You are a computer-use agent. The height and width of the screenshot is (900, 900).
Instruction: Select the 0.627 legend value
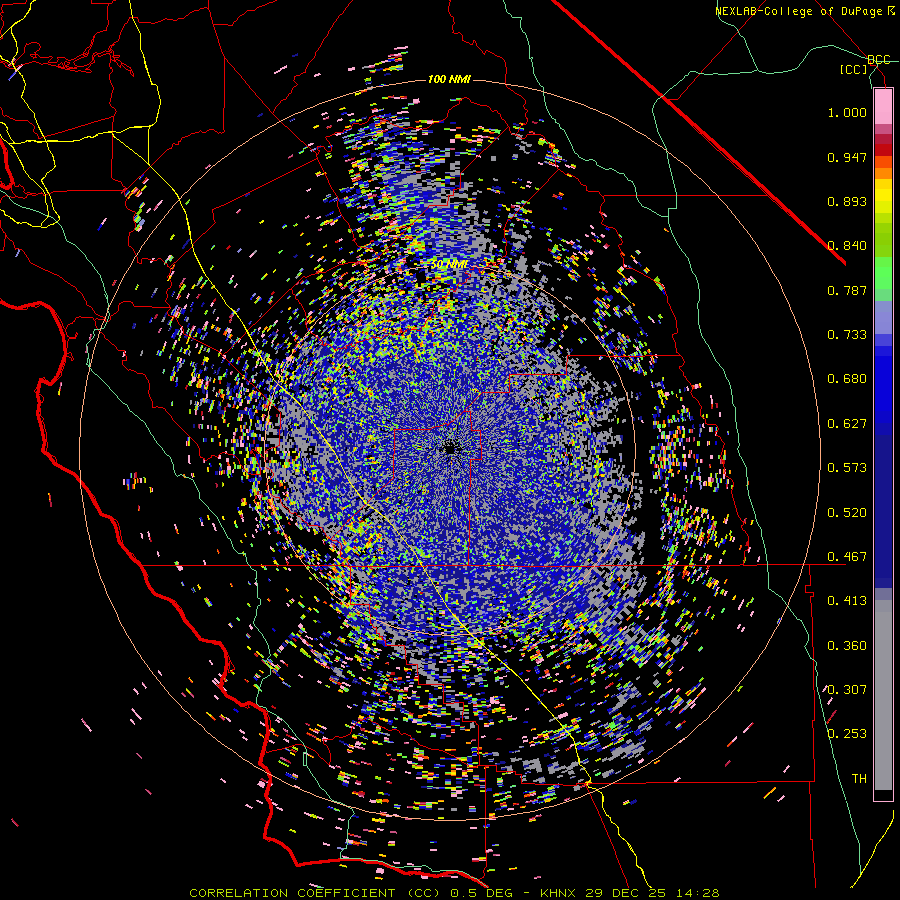coord(847,424)
